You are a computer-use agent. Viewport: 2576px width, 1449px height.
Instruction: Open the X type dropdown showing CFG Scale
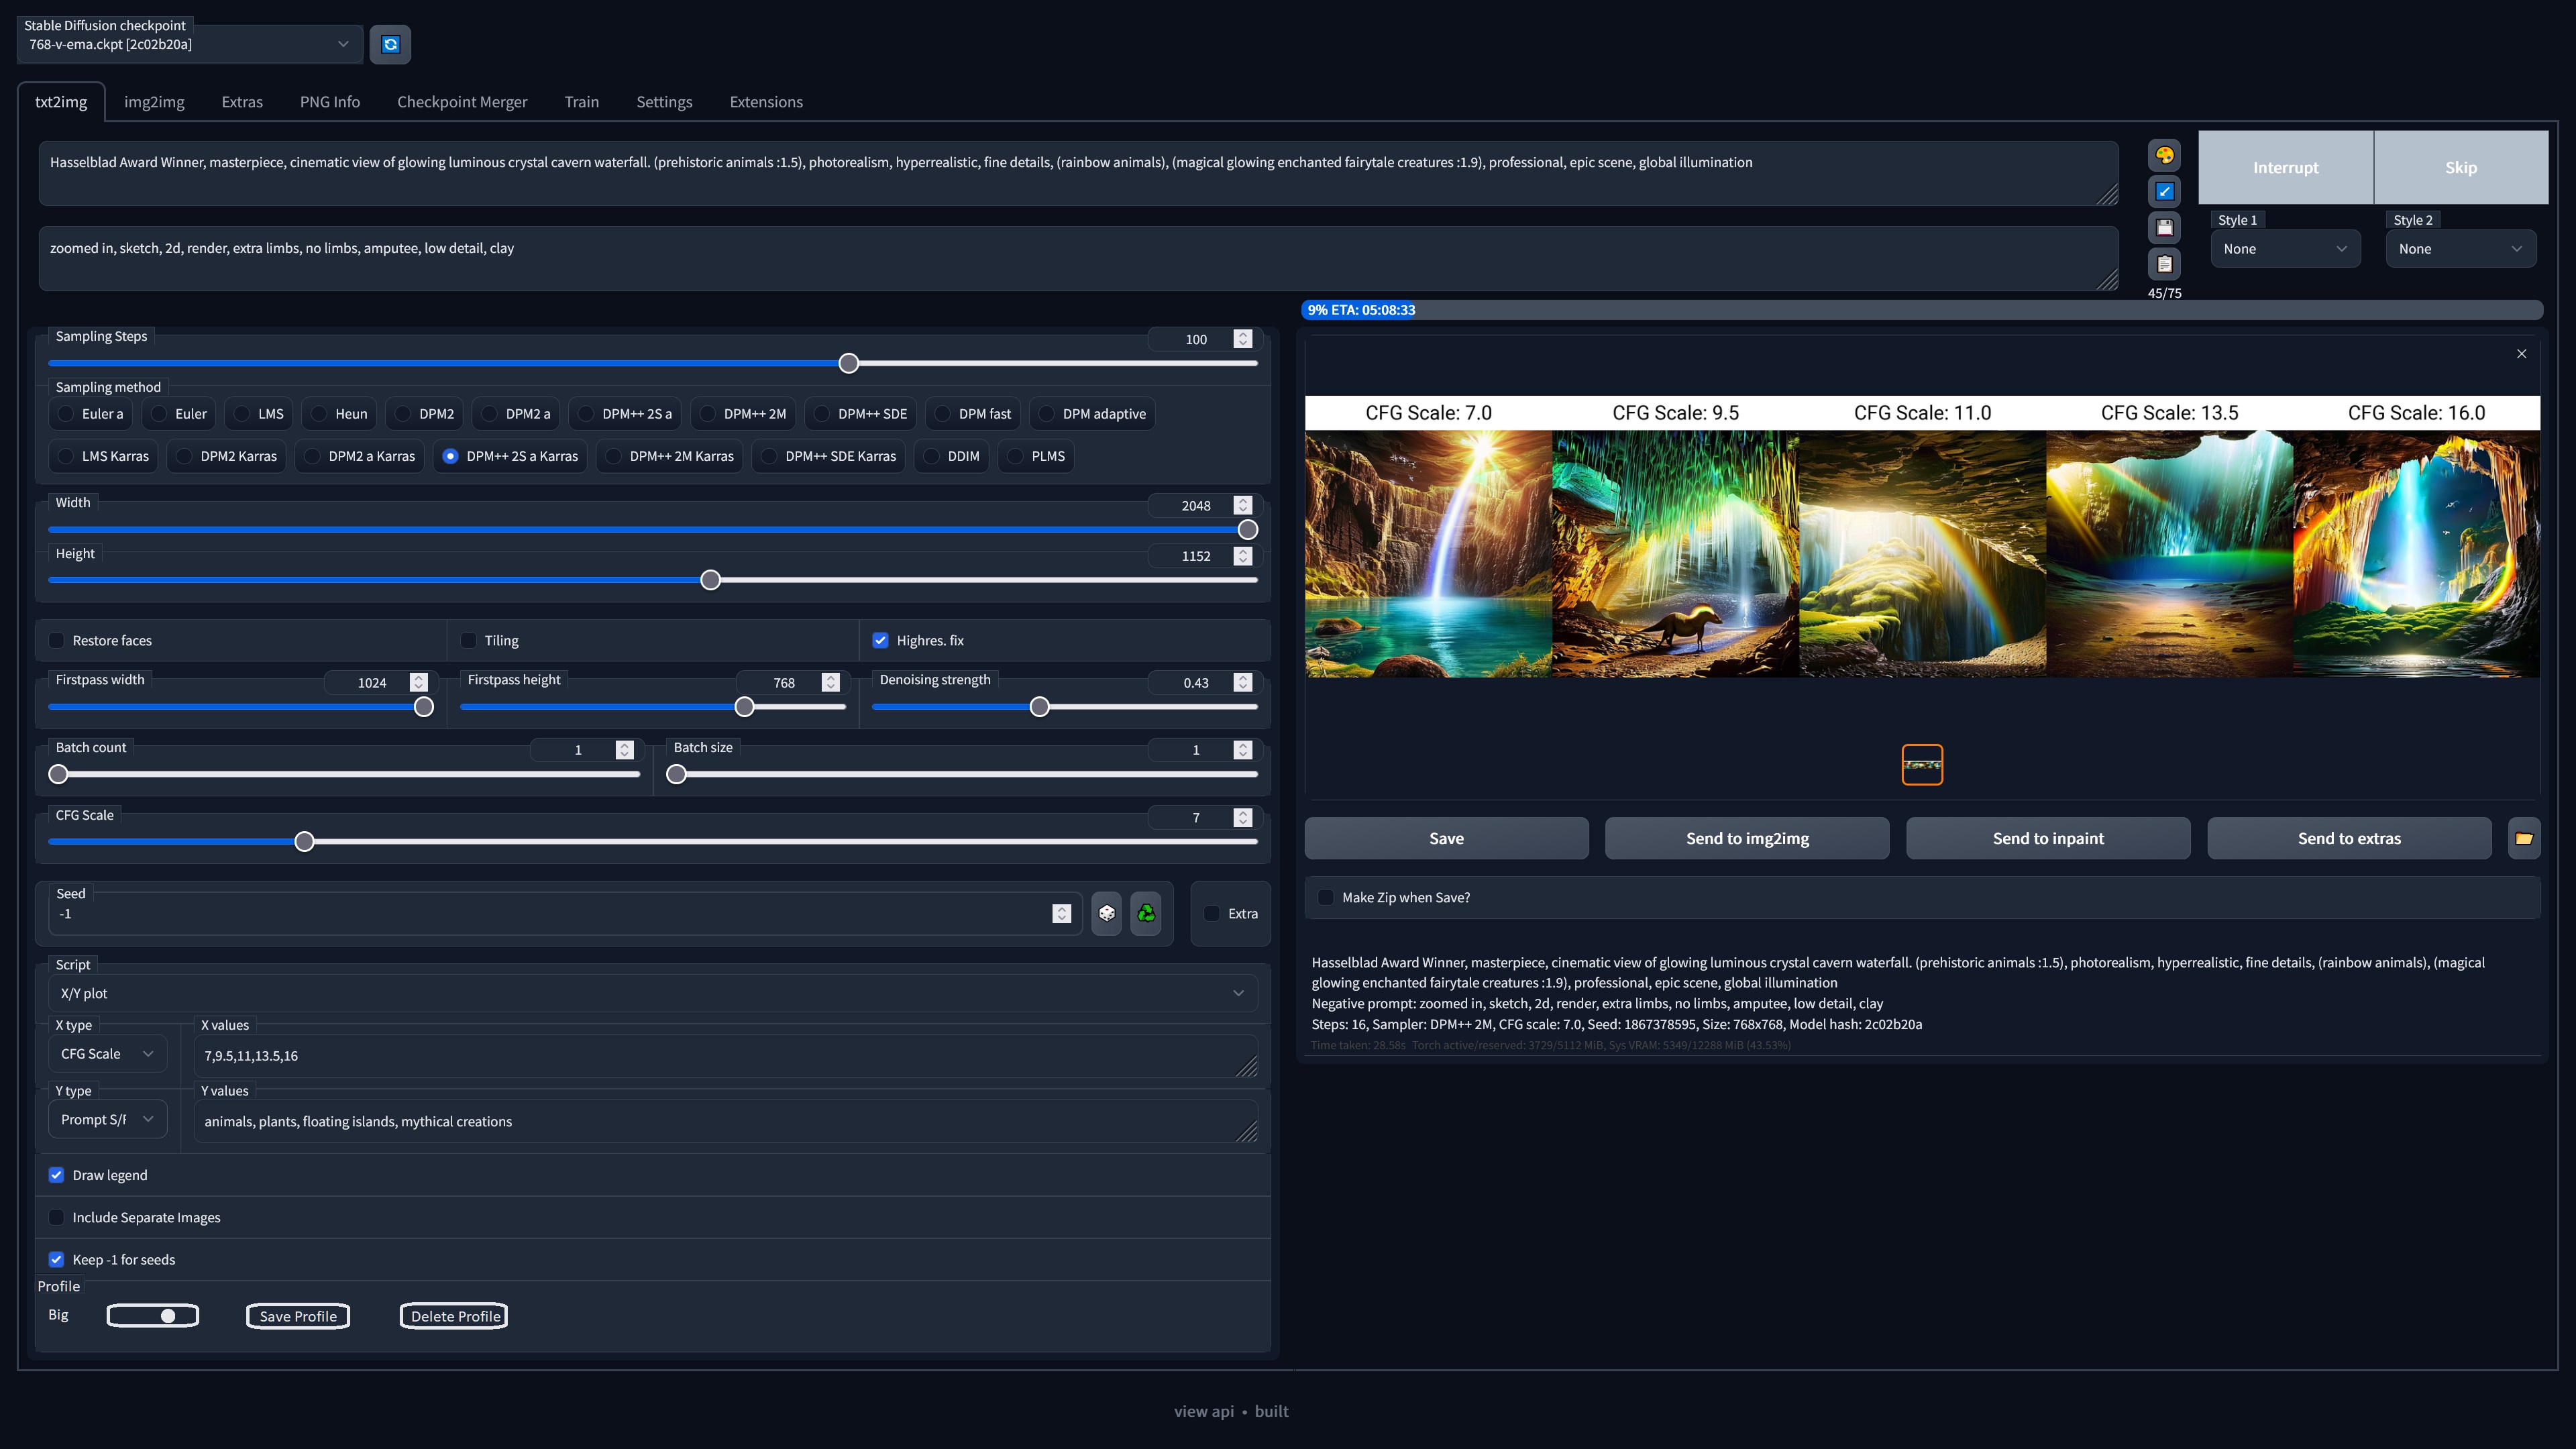(107, 1053)
